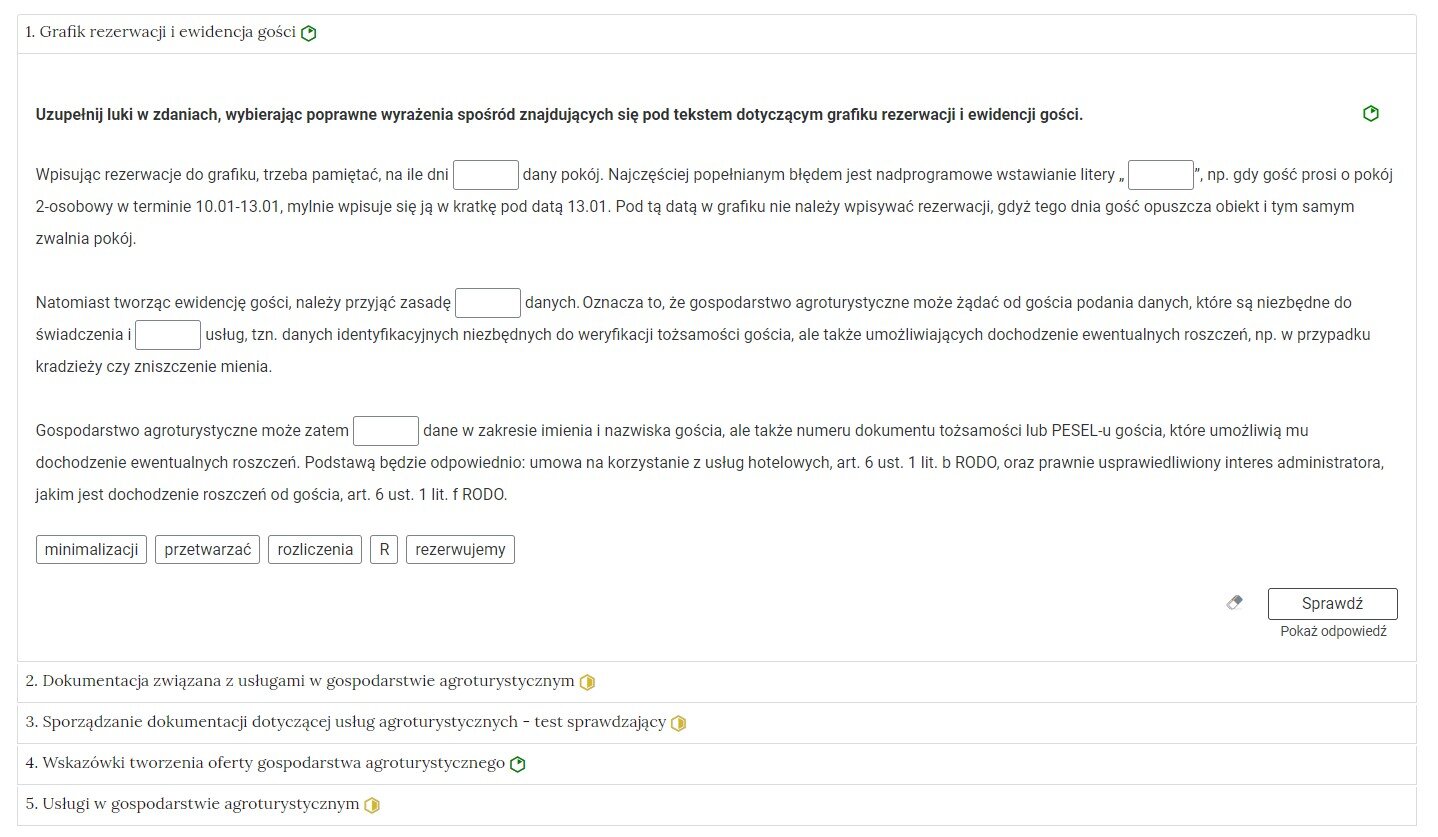The width and height of the screenshot is (1438, 837).
Task: Expand section 5 Usługi w gospodarstwie
Action: (x=192, y=804)
